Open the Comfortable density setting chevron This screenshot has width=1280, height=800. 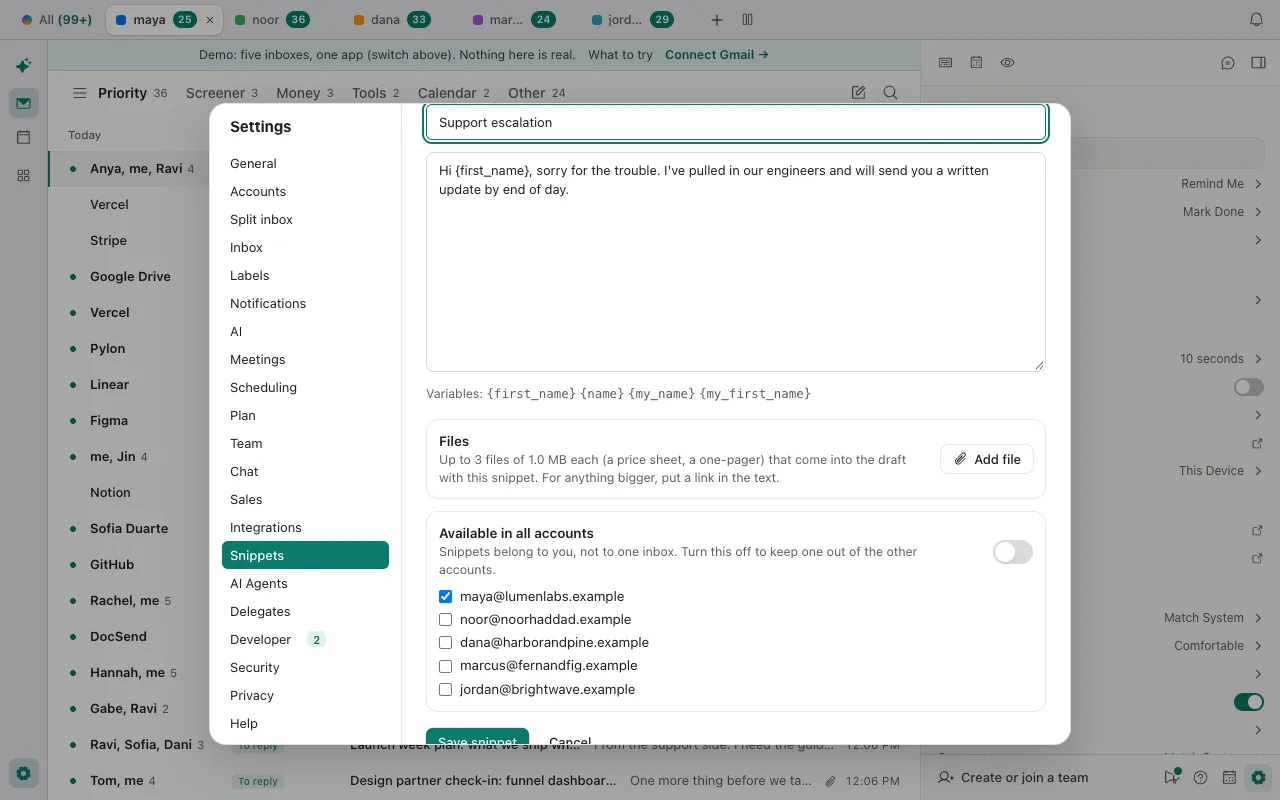[x=1258, y=646]
